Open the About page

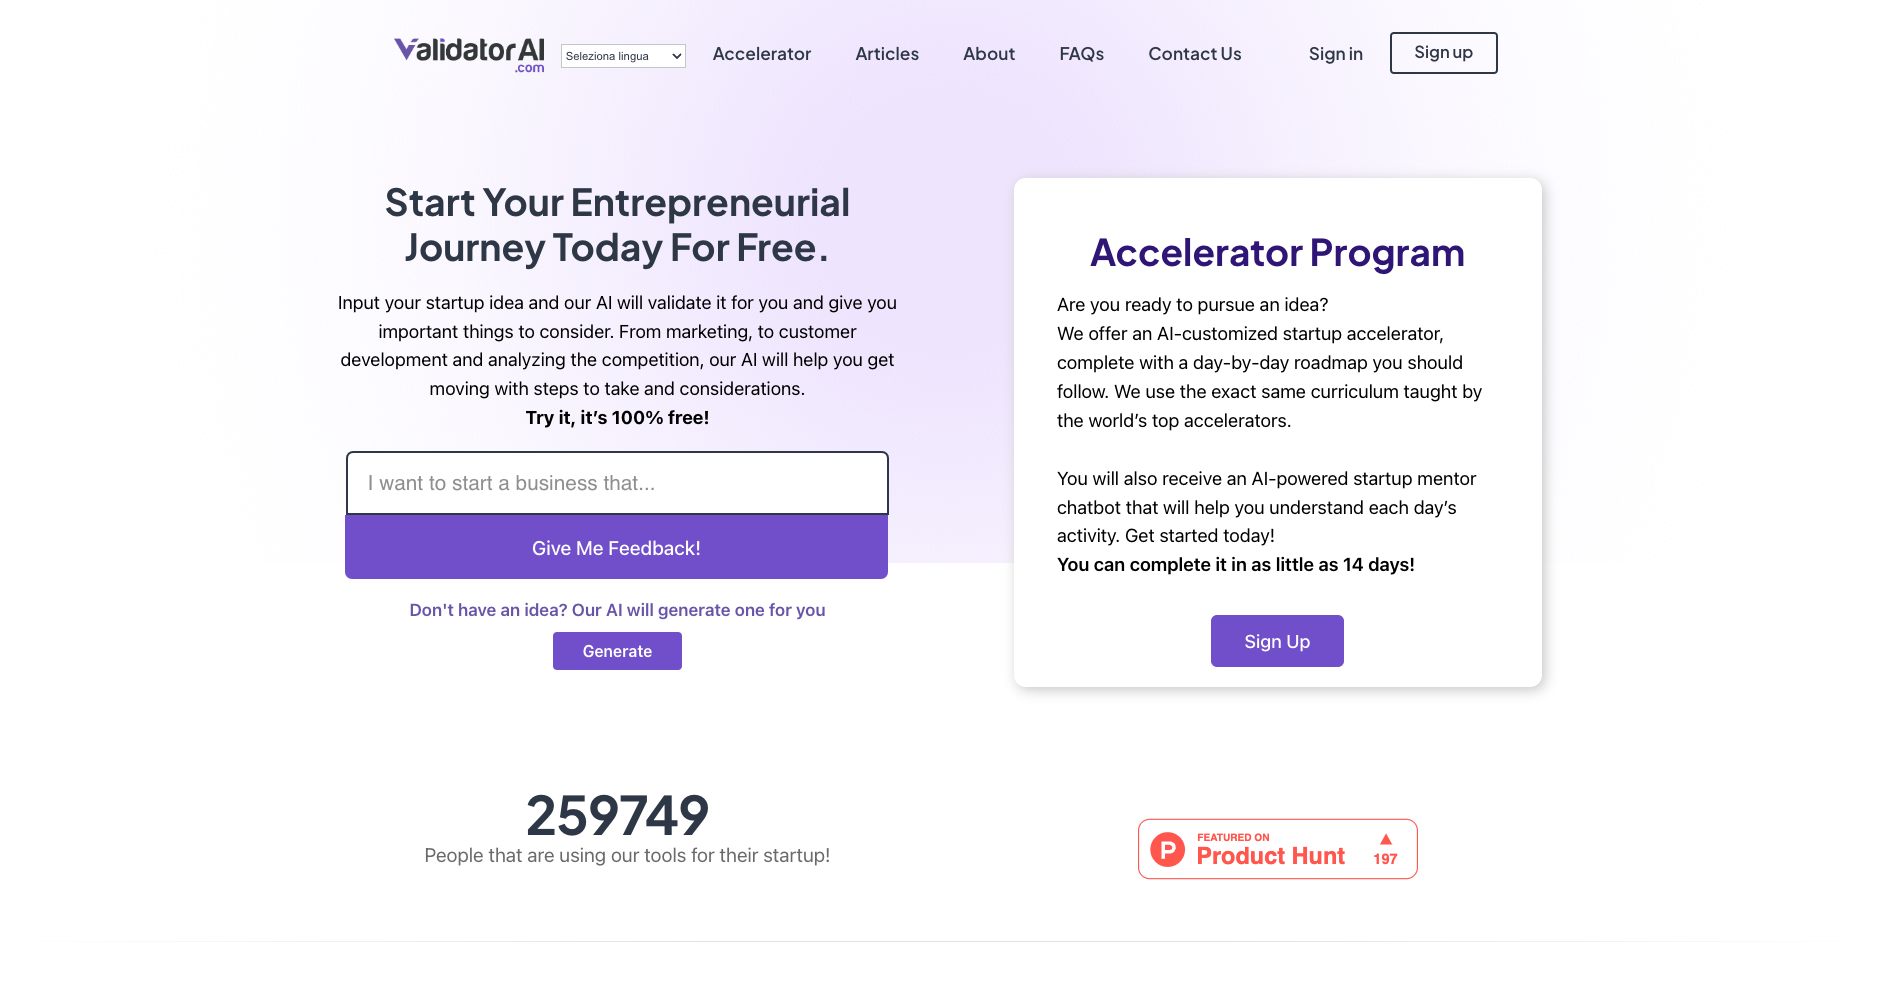pyautogui.click(x=988, y=54)
